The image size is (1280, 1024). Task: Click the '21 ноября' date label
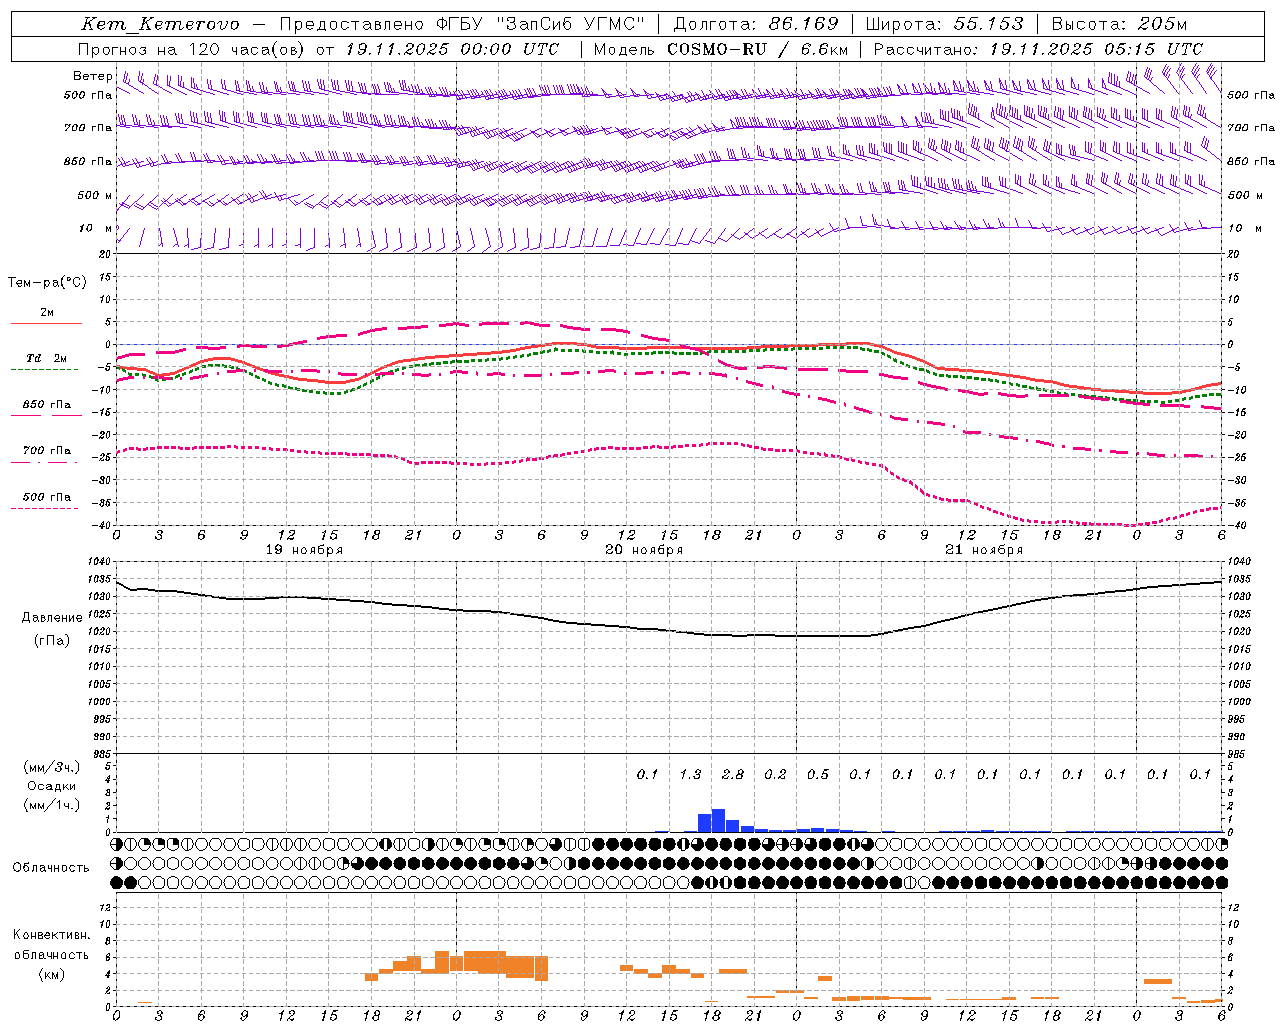click(984, 550)
